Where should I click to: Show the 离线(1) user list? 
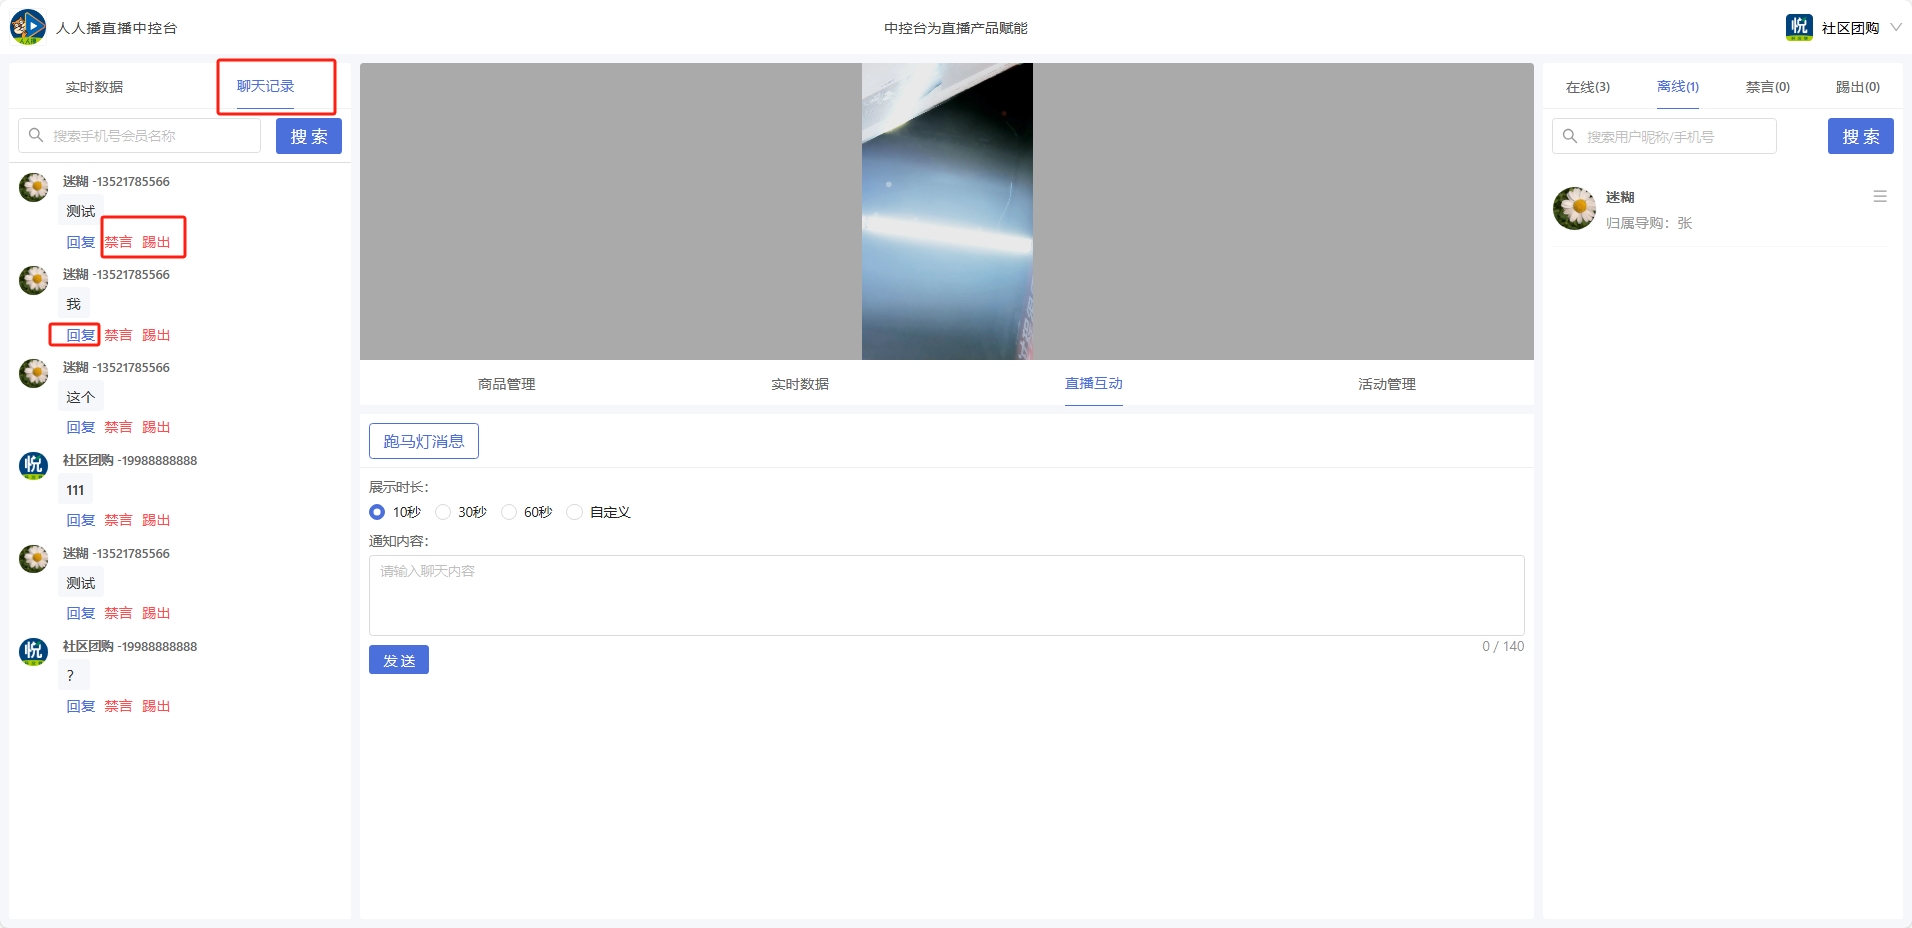(x=1678, y=86)
